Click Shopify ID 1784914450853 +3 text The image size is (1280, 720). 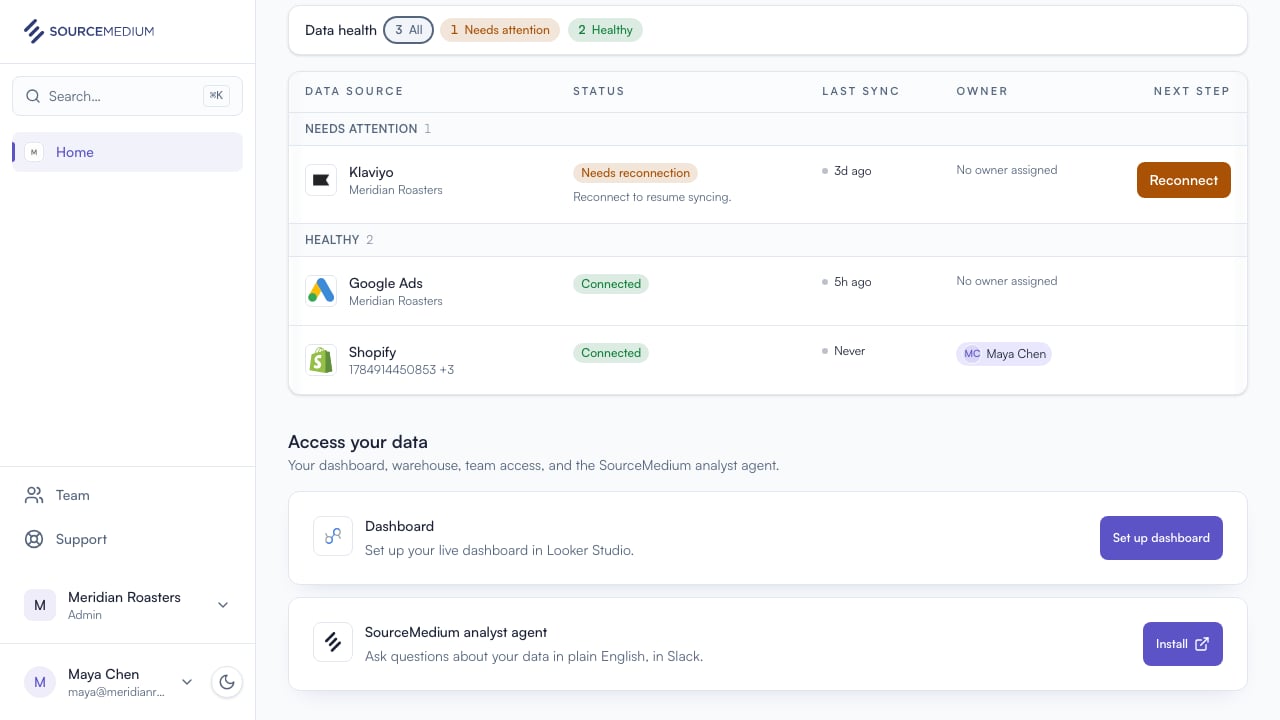(x=401, y=370)
